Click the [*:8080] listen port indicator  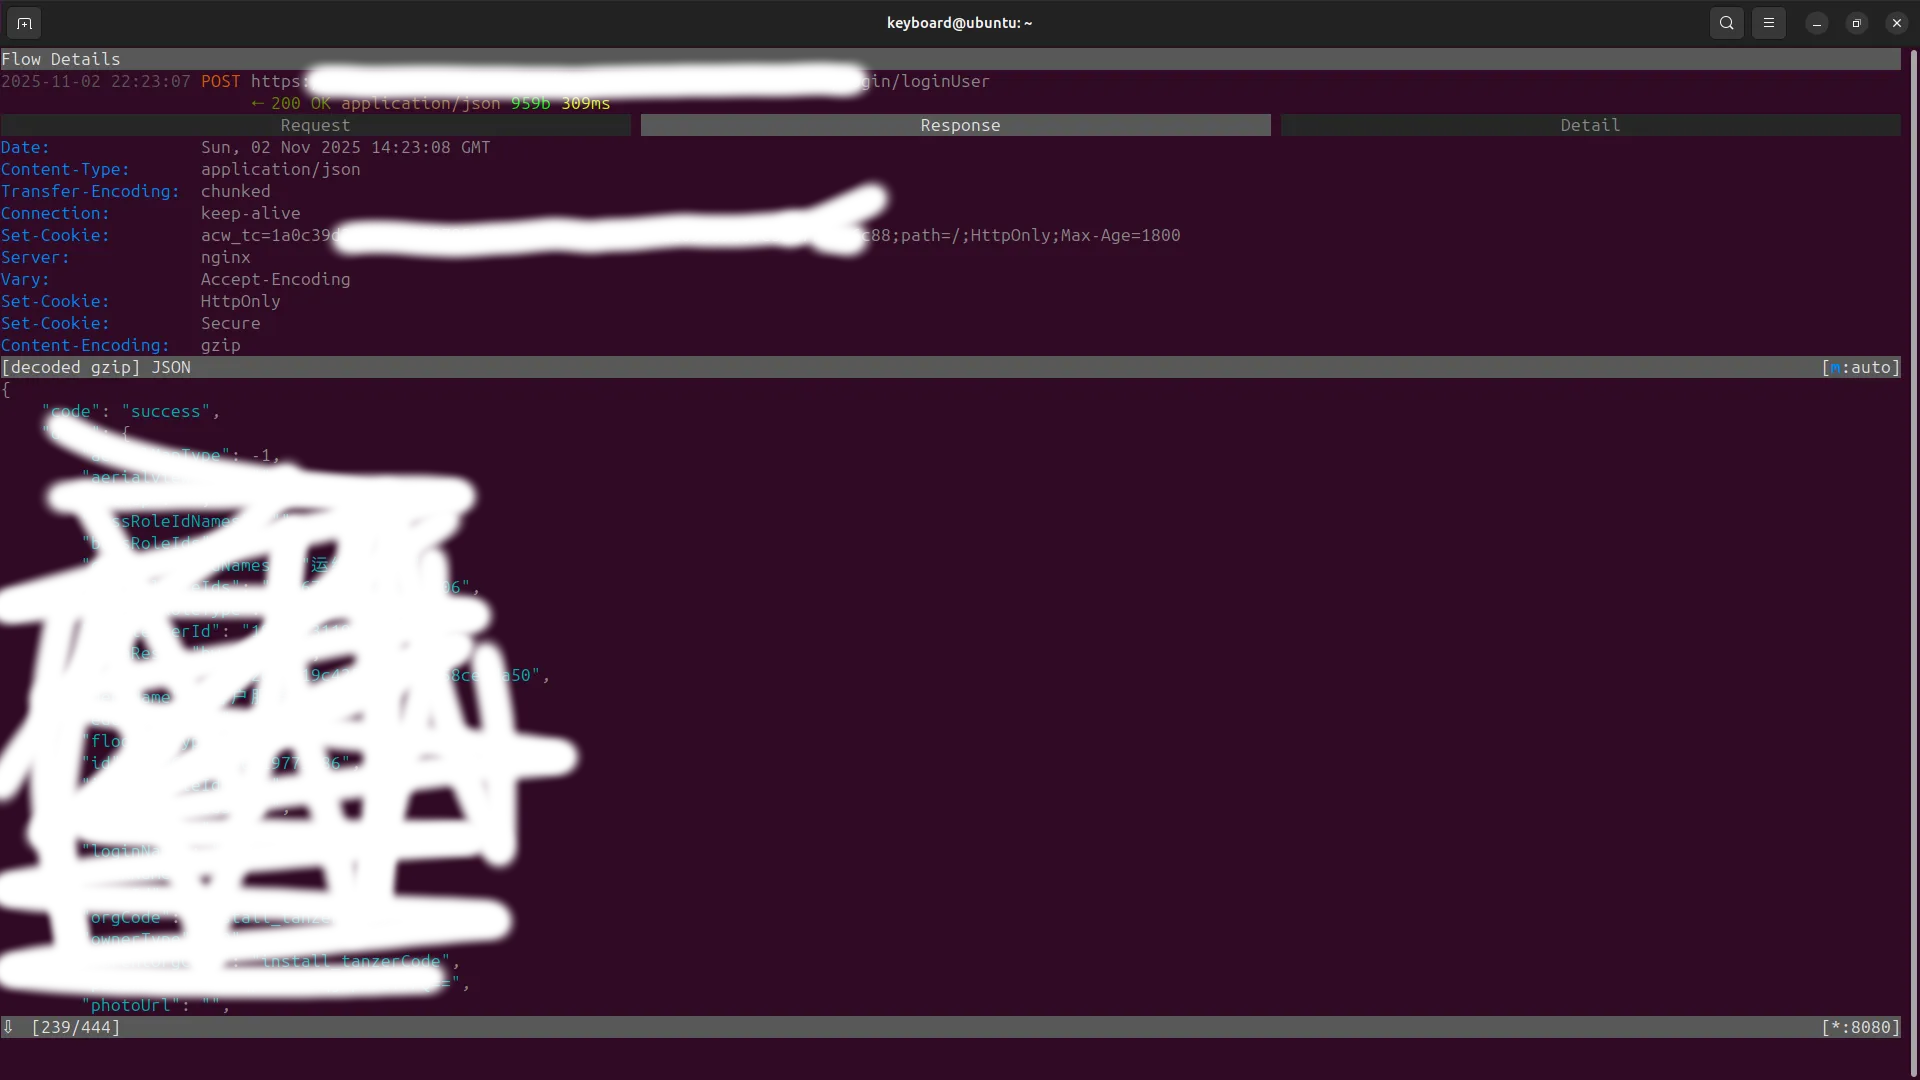(1860, 1027)
